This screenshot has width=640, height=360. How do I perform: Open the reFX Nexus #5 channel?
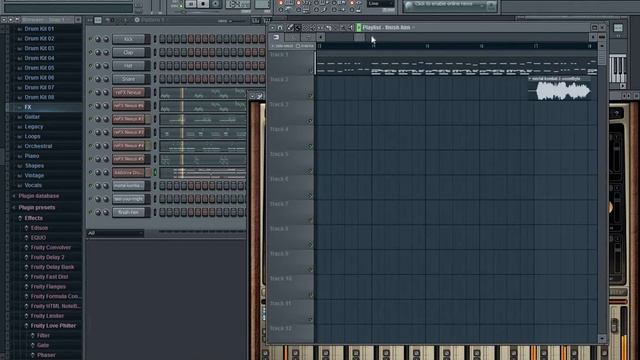click(129, 159)
